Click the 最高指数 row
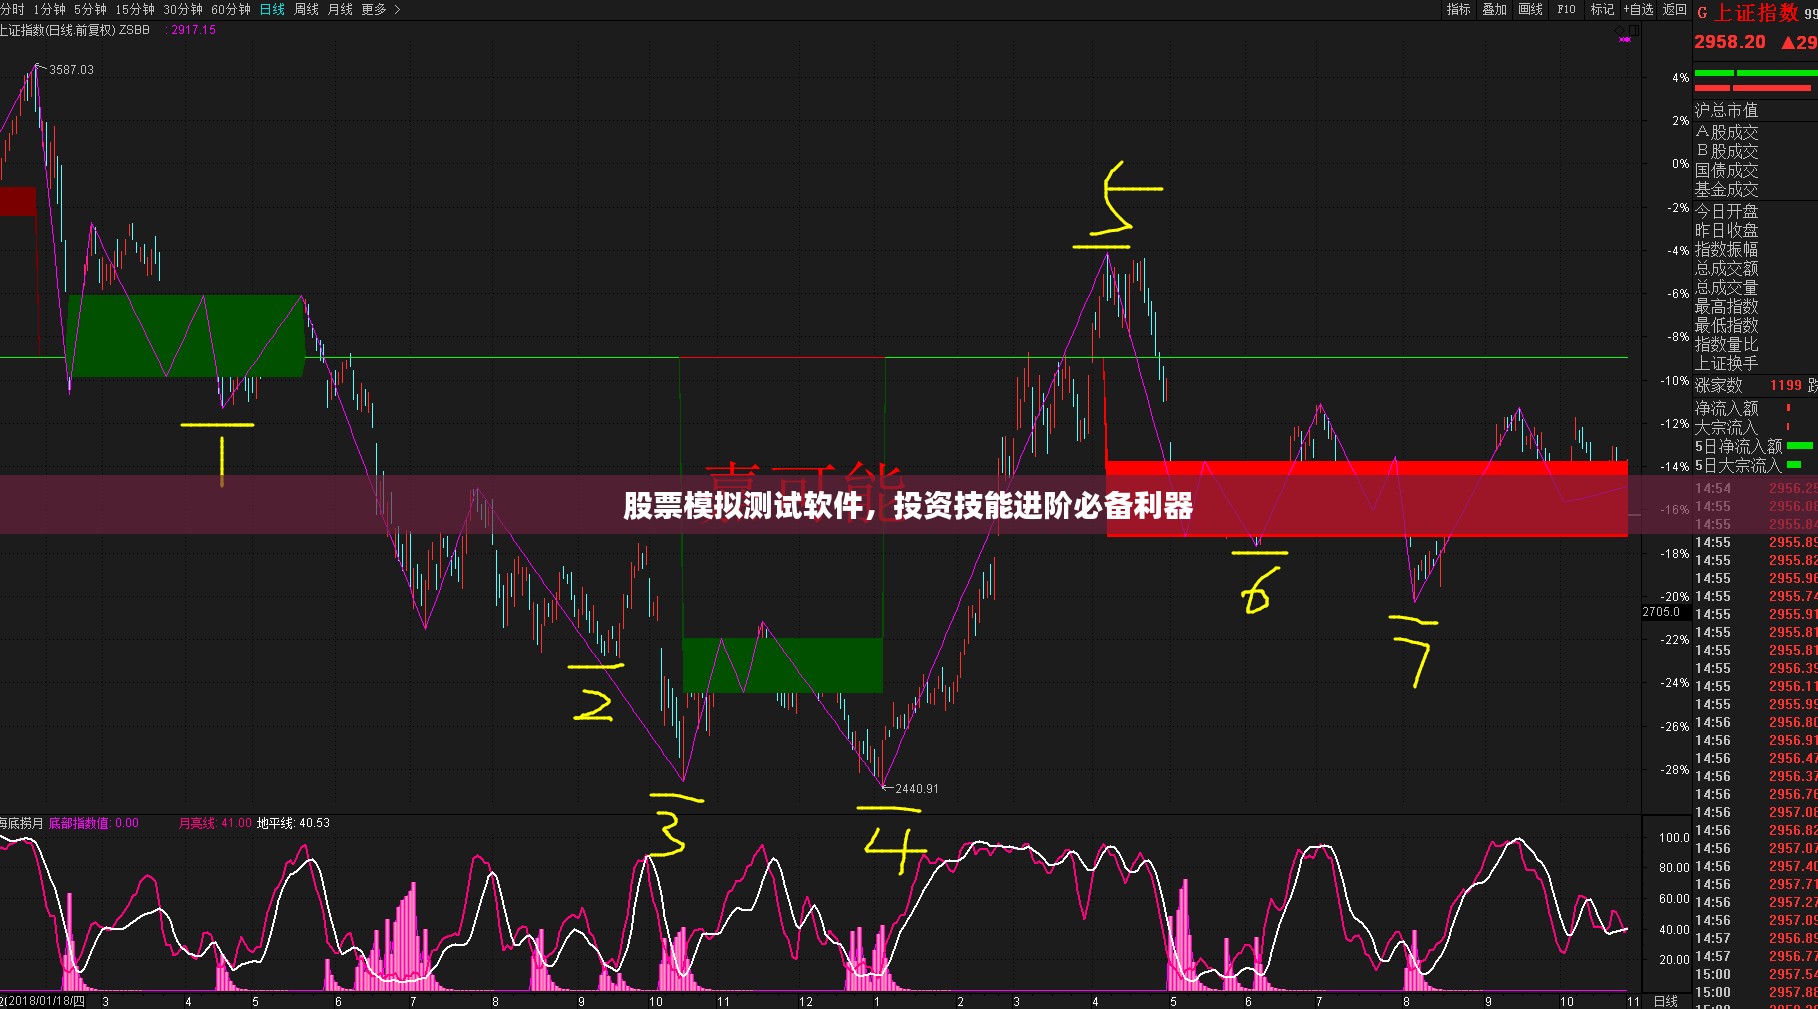The image size is (1818, 1009). click(x=1756, y=306)
